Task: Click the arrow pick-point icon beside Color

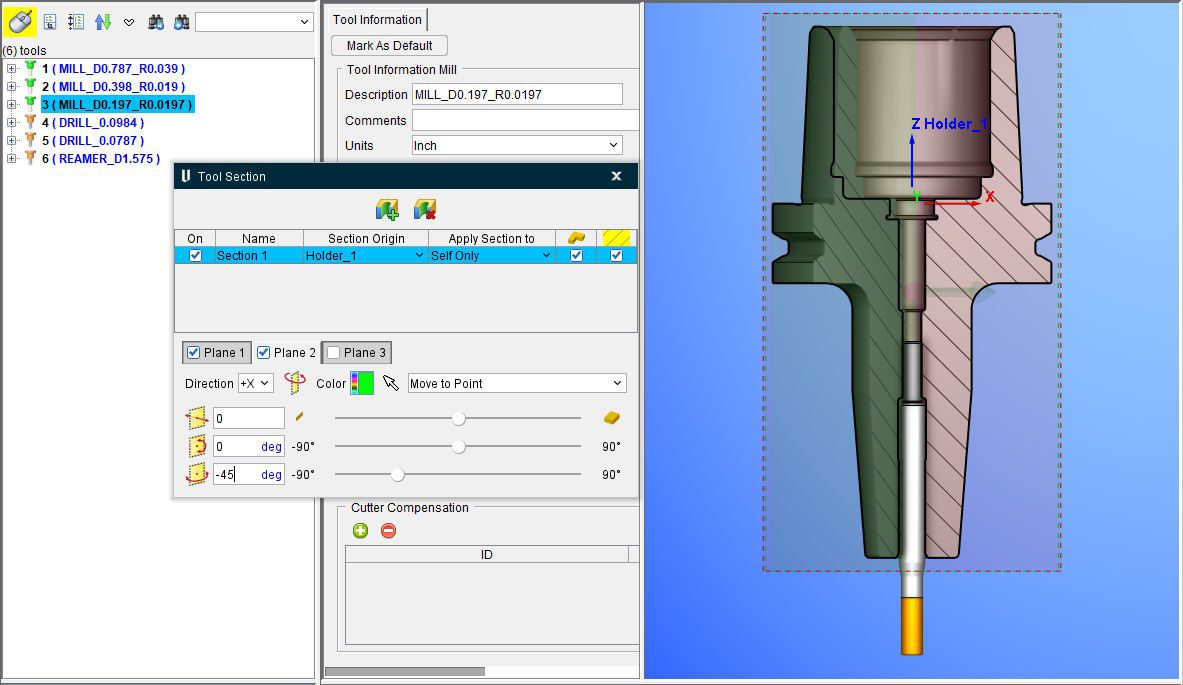Action: pyautogui.click(x=391, y=383)
